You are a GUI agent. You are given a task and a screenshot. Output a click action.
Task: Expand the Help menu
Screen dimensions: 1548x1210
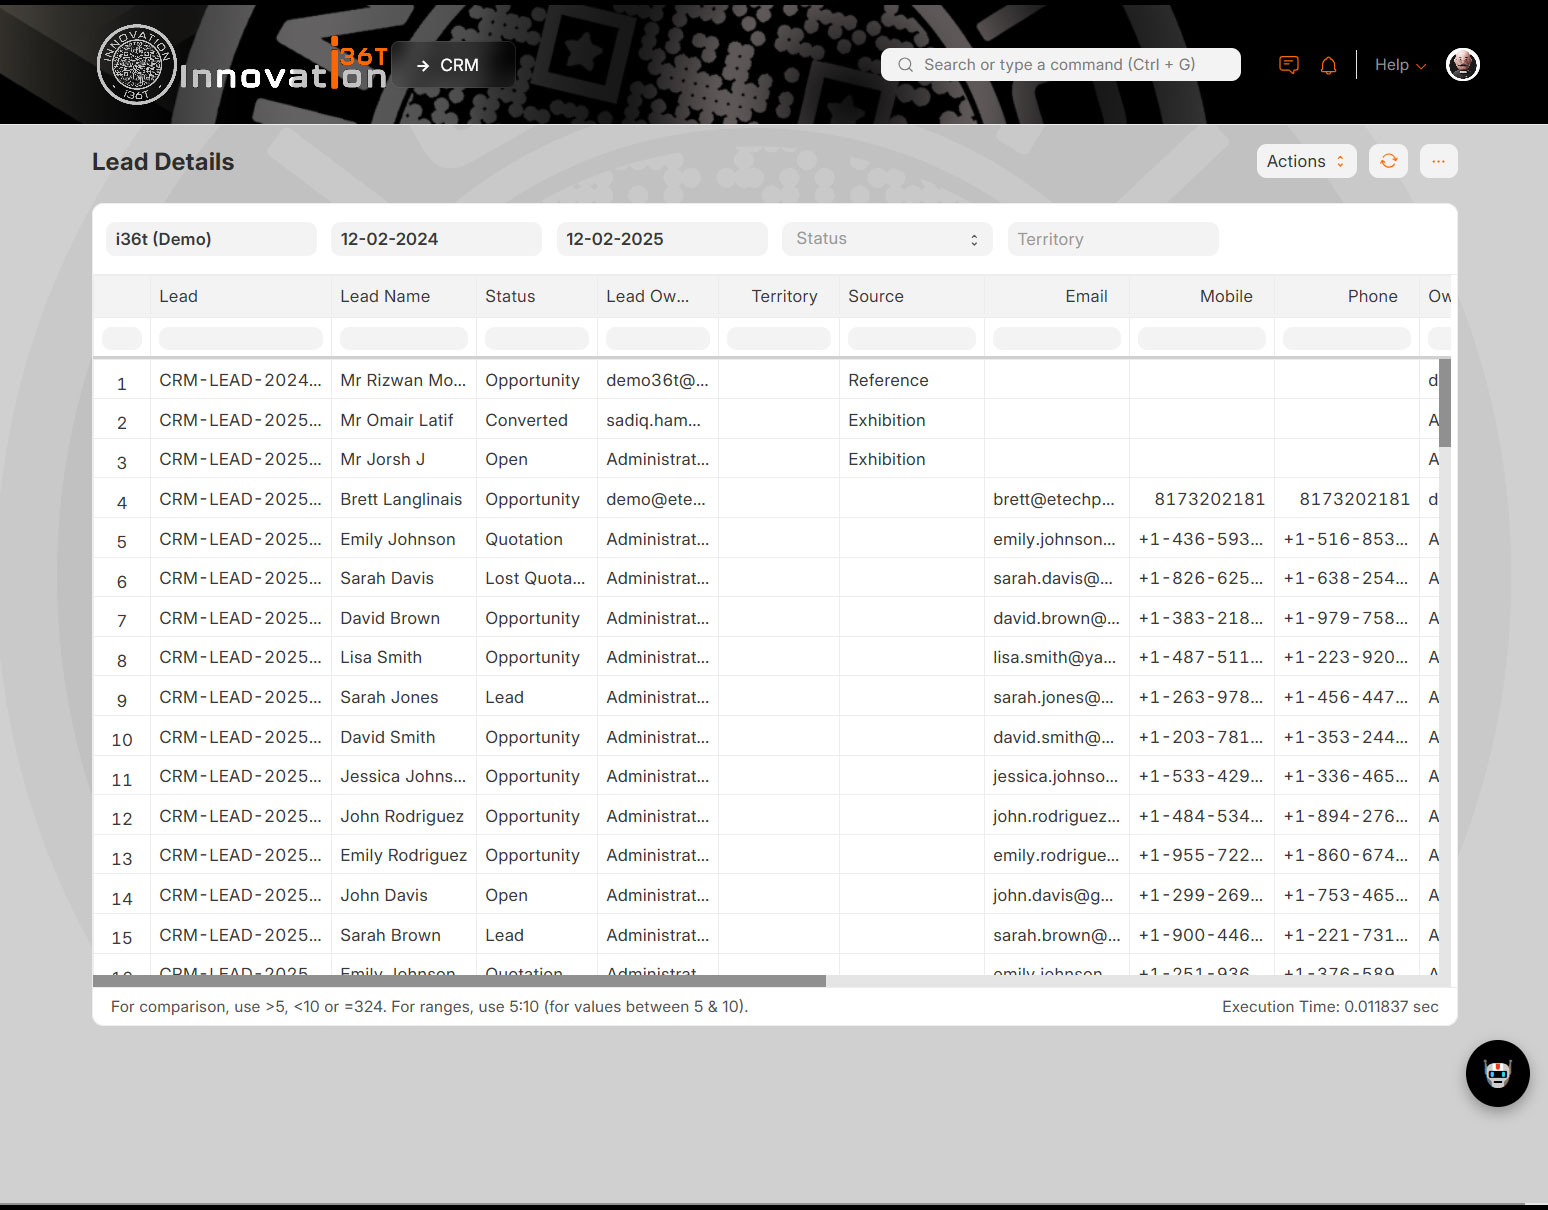pos(1399,65)
